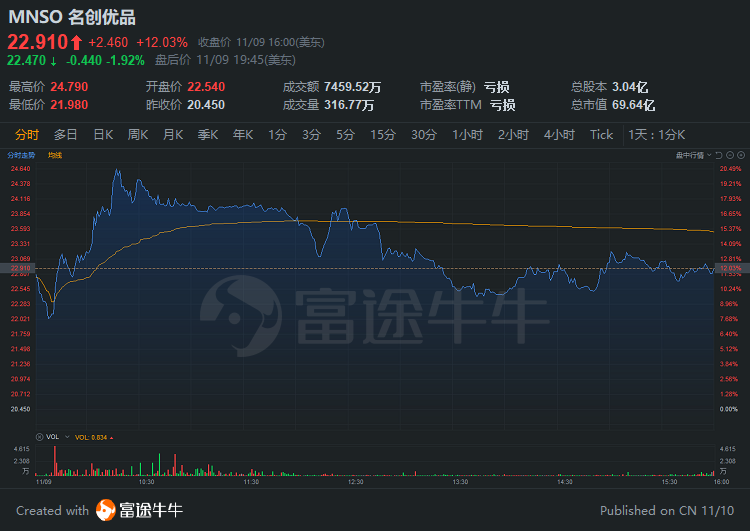
Task: Switch to the Tick tab
Action: (x=601, y=135)
